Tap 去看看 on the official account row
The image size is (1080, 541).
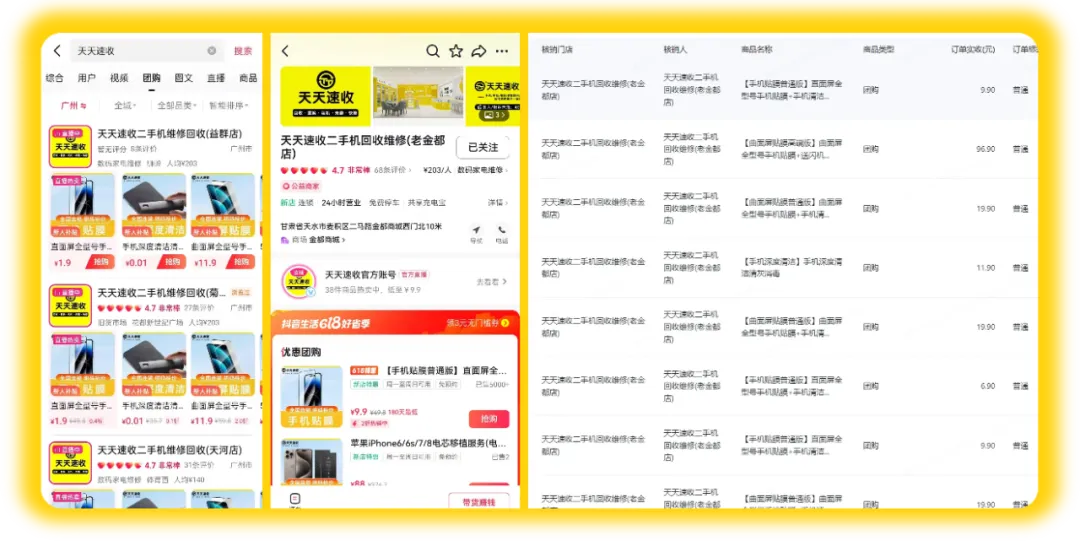[x=492, y=282]
